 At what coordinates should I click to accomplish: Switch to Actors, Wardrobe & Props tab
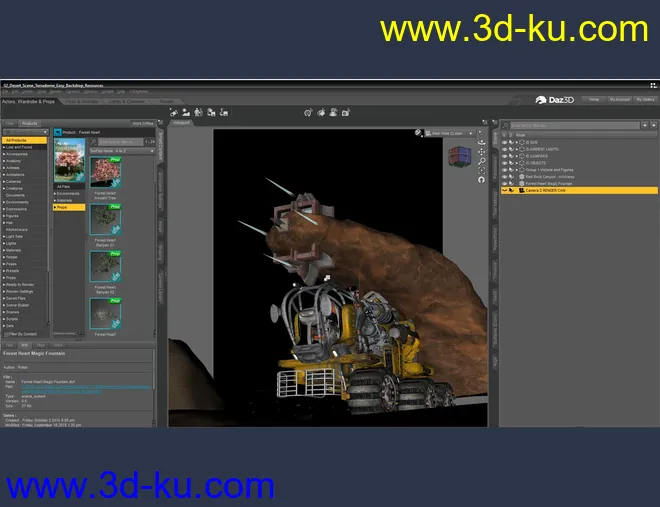[30, 101]
